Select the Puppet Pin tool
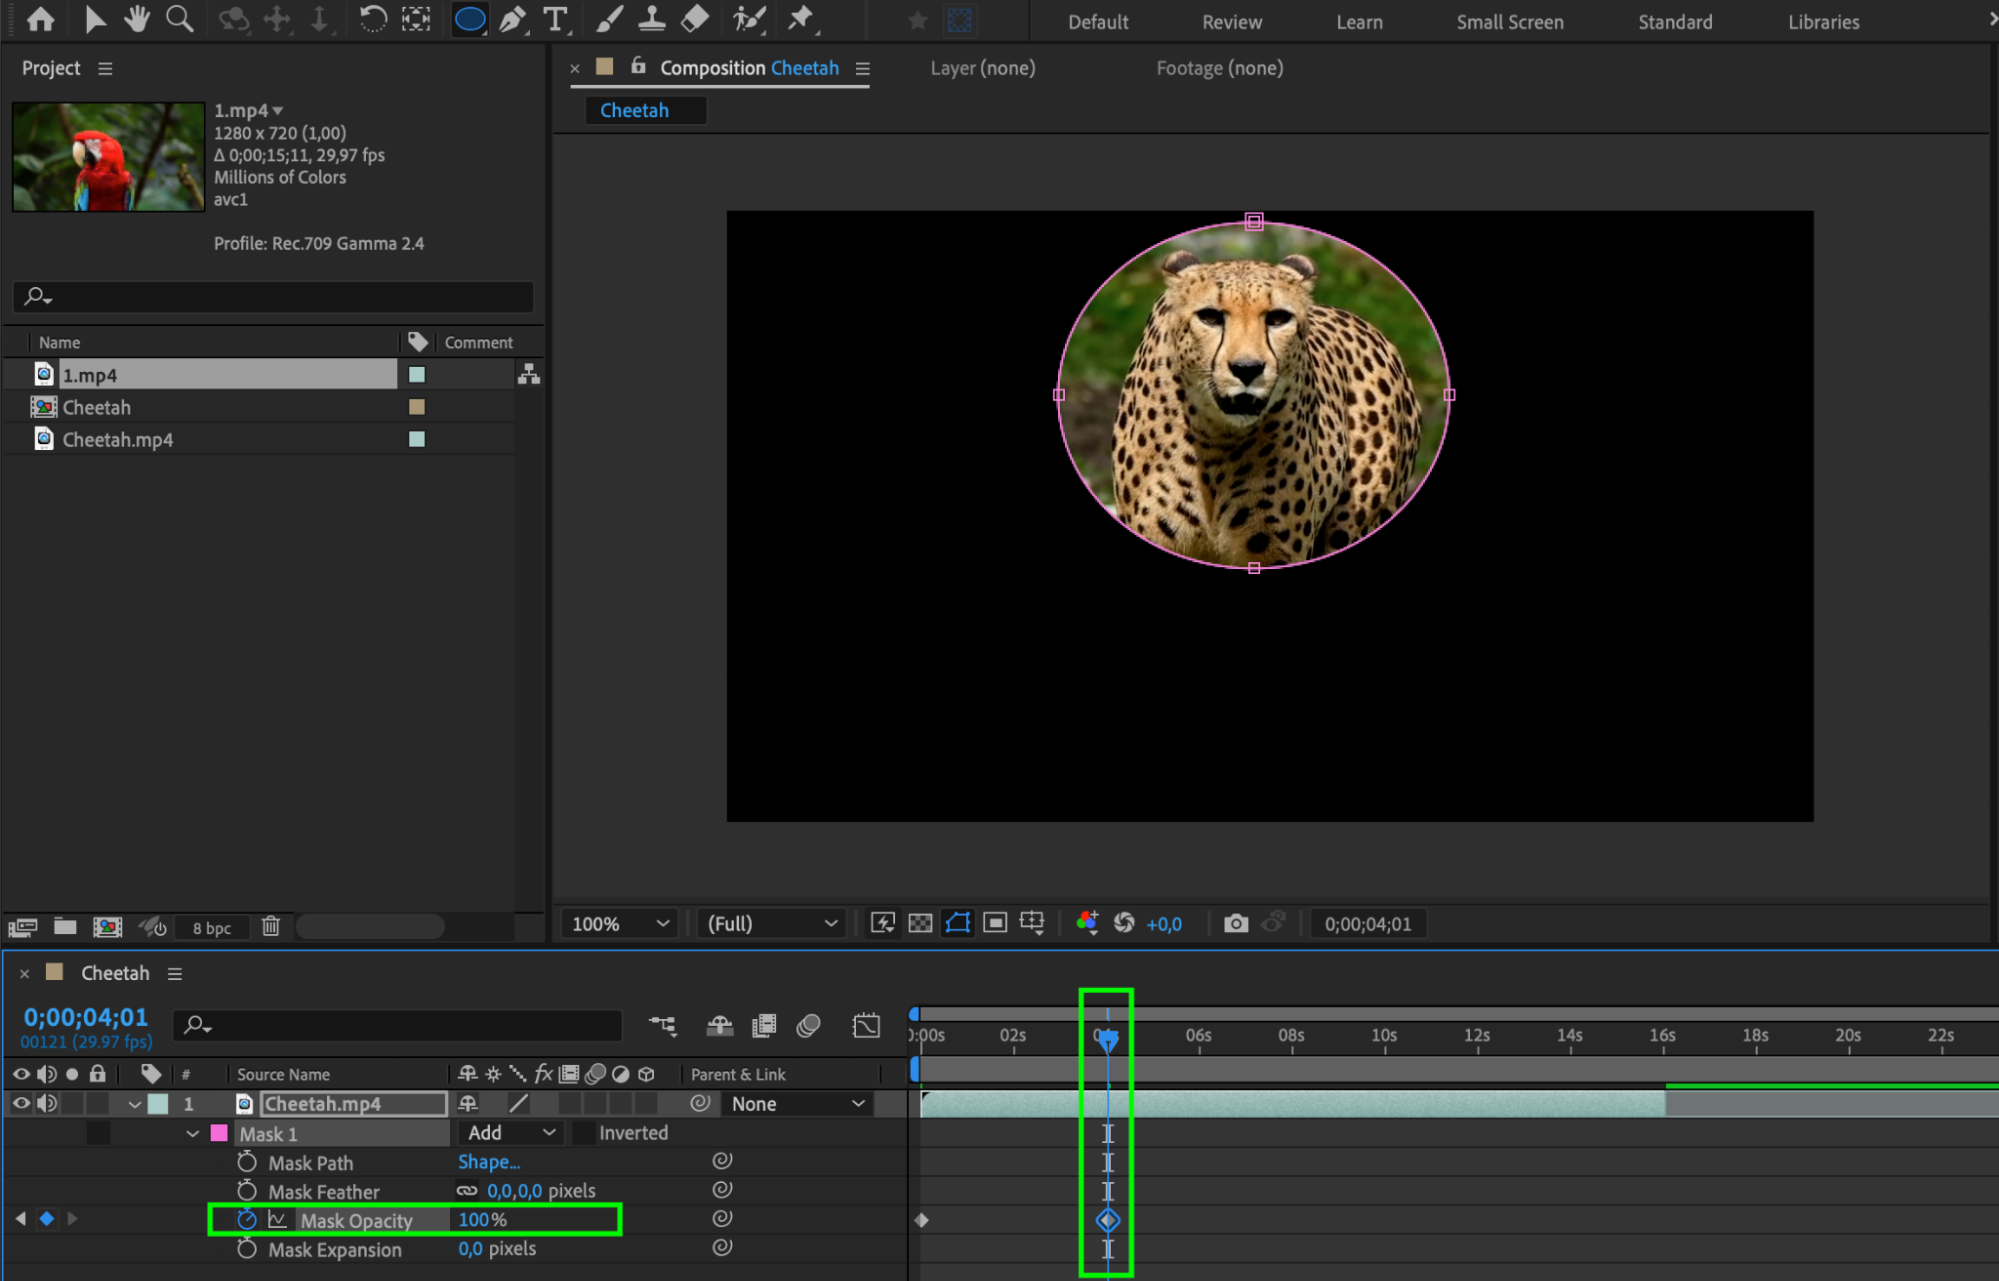 [801, 19]
